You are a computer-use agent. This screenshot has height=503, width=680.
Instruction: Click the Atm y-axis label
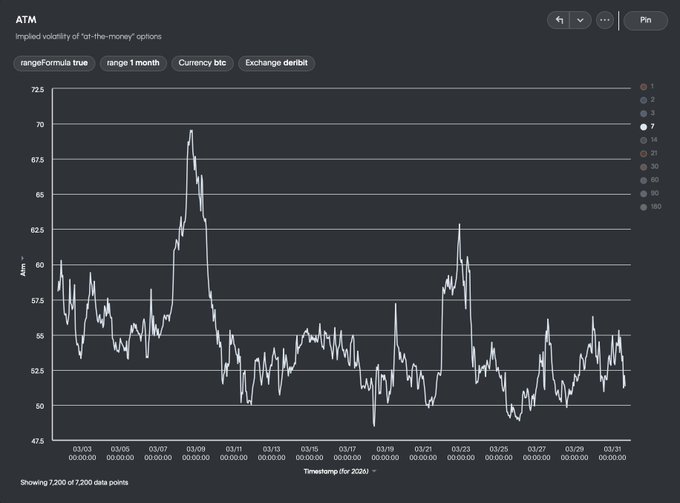coord(23,265)
